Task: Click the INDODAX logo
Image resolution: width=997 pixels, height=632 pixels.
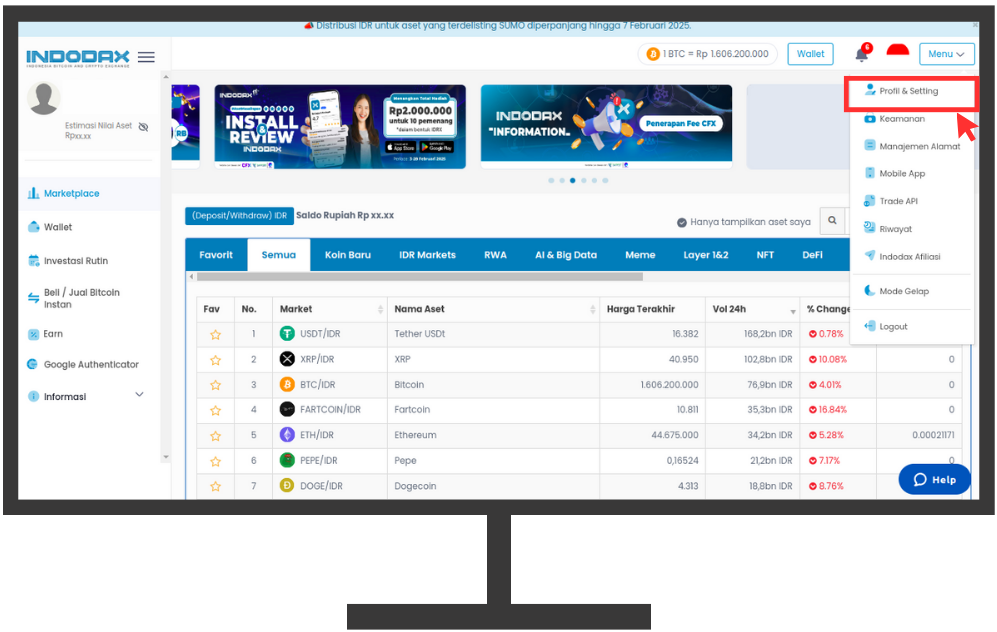Action: coord(78,58)
